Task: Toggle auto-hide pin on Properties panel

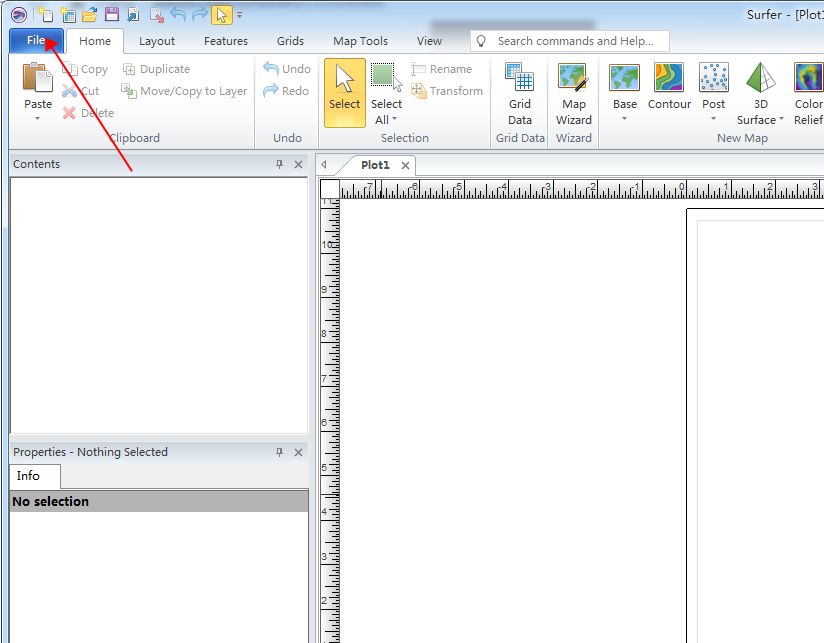Action: click(280, 453)
